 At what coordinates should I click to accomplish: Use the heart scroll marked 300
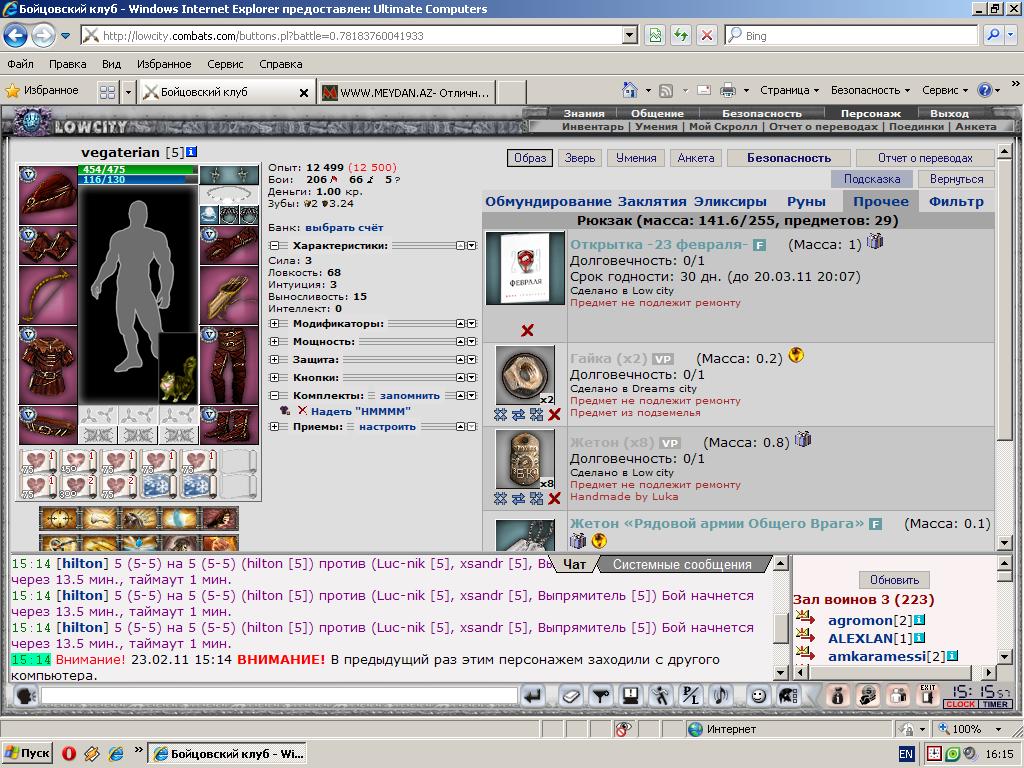pos(76,487)
